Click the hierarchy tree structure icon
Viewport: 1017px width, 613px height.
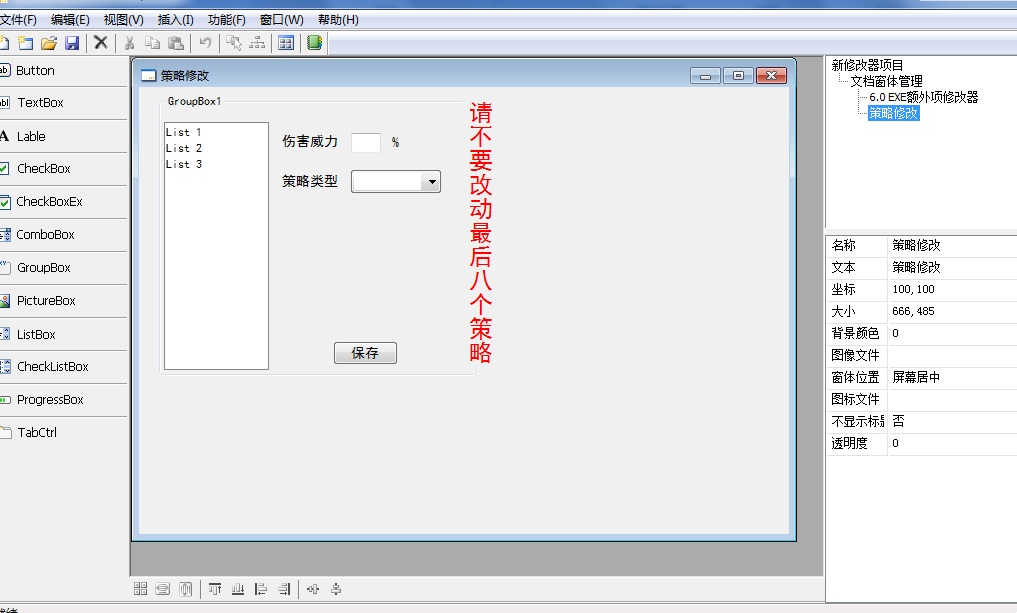257,43
